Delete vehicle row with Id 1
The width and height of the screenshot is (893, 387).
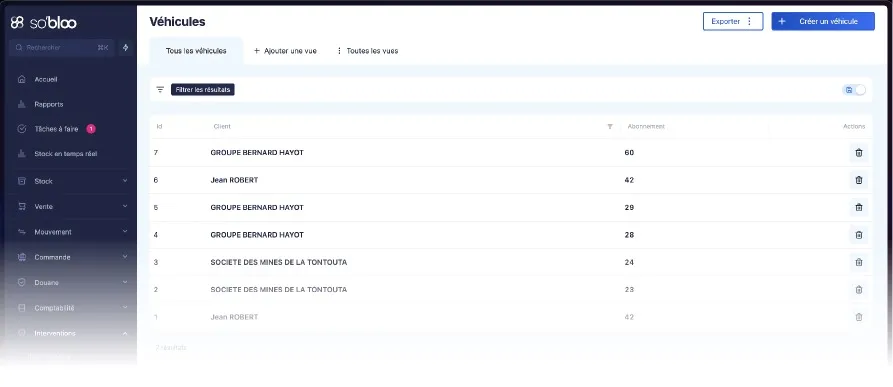click(859, 317)
